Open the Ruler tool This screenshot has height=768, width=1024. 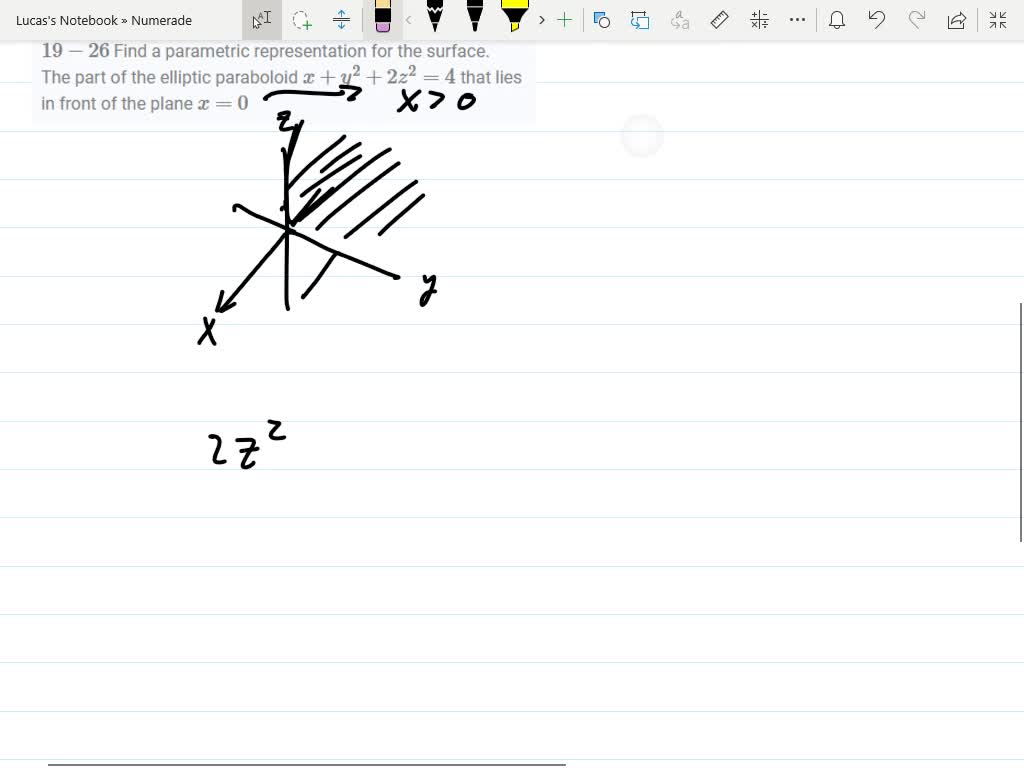721,19
